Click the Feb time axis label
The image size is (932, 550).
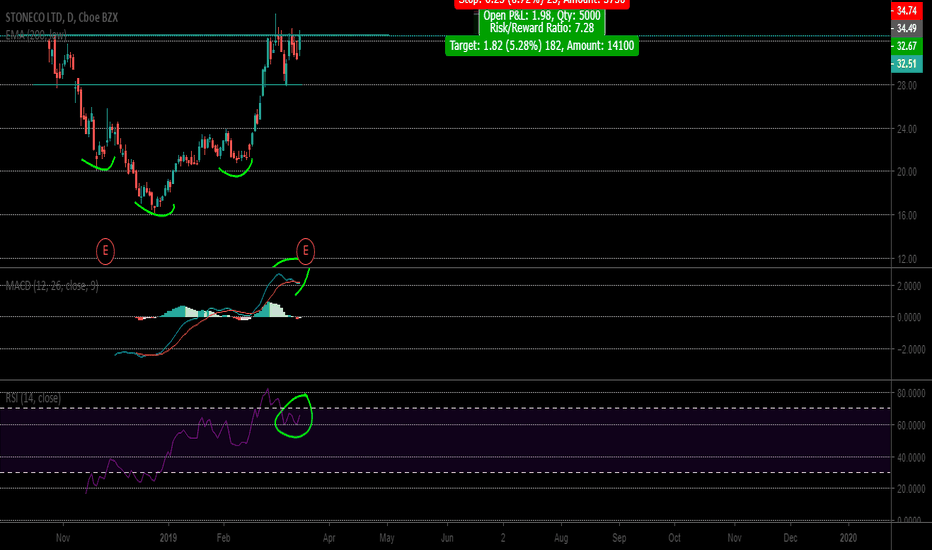[x=223, y=538]
